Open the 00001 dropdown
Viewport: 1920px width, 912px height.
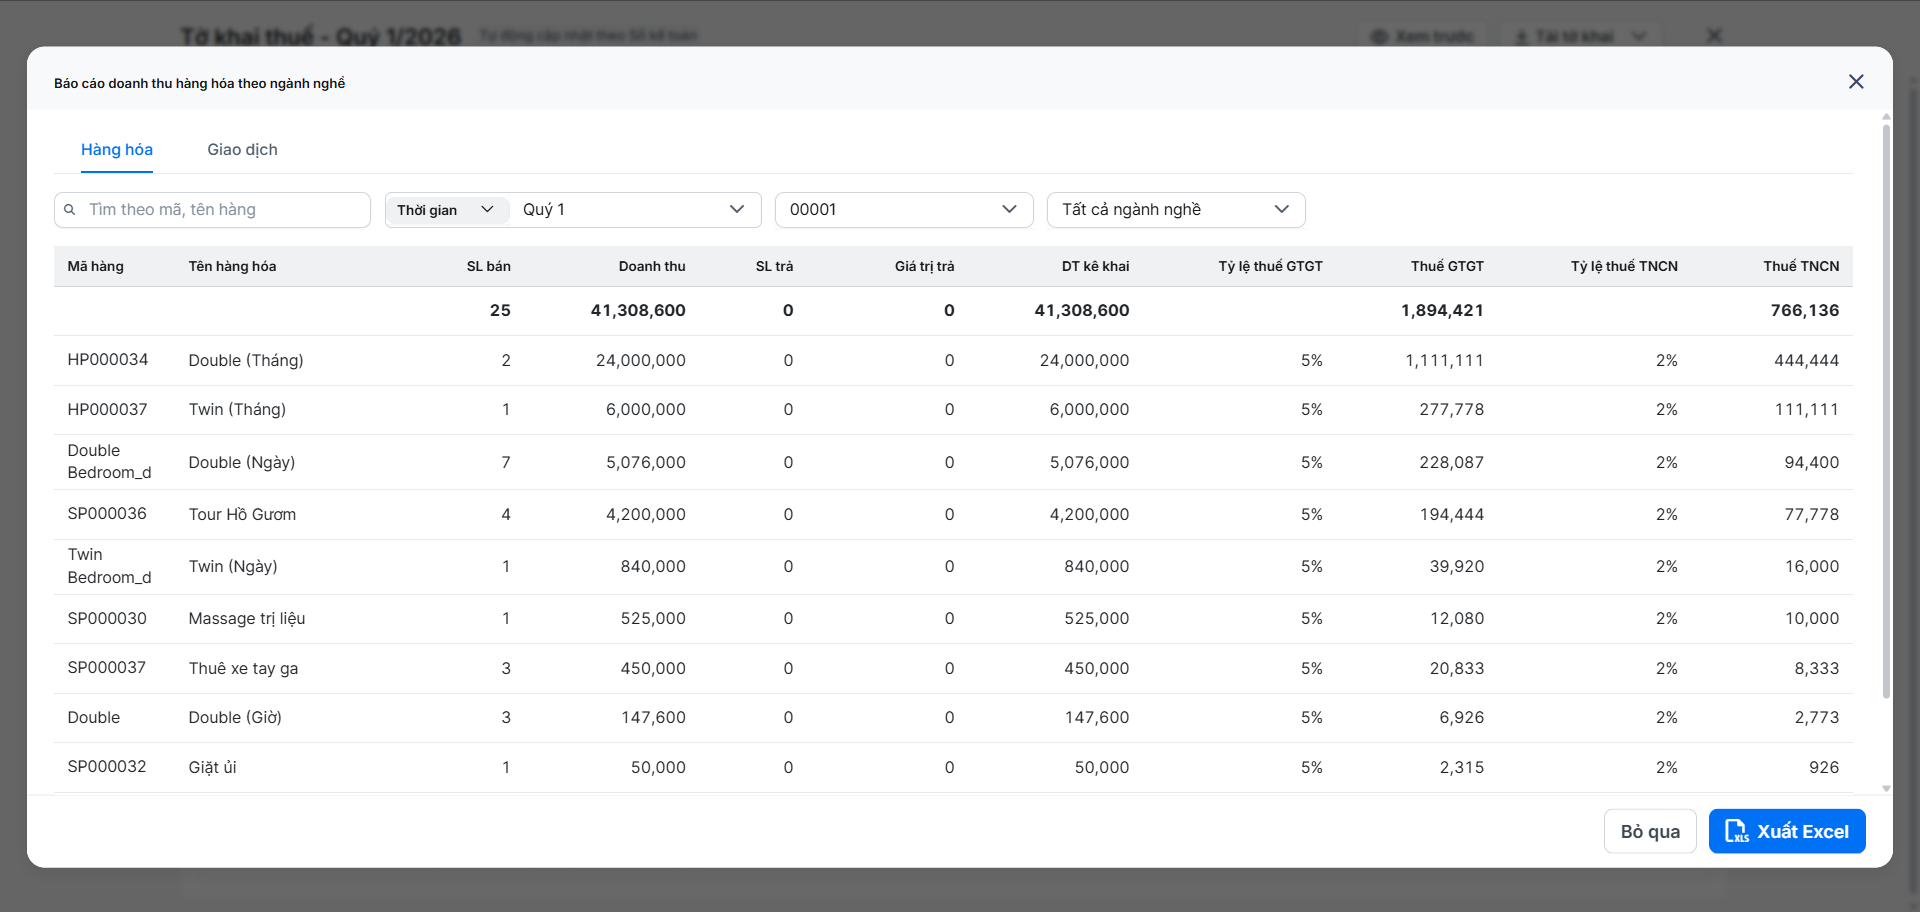(x=903, y=210)
